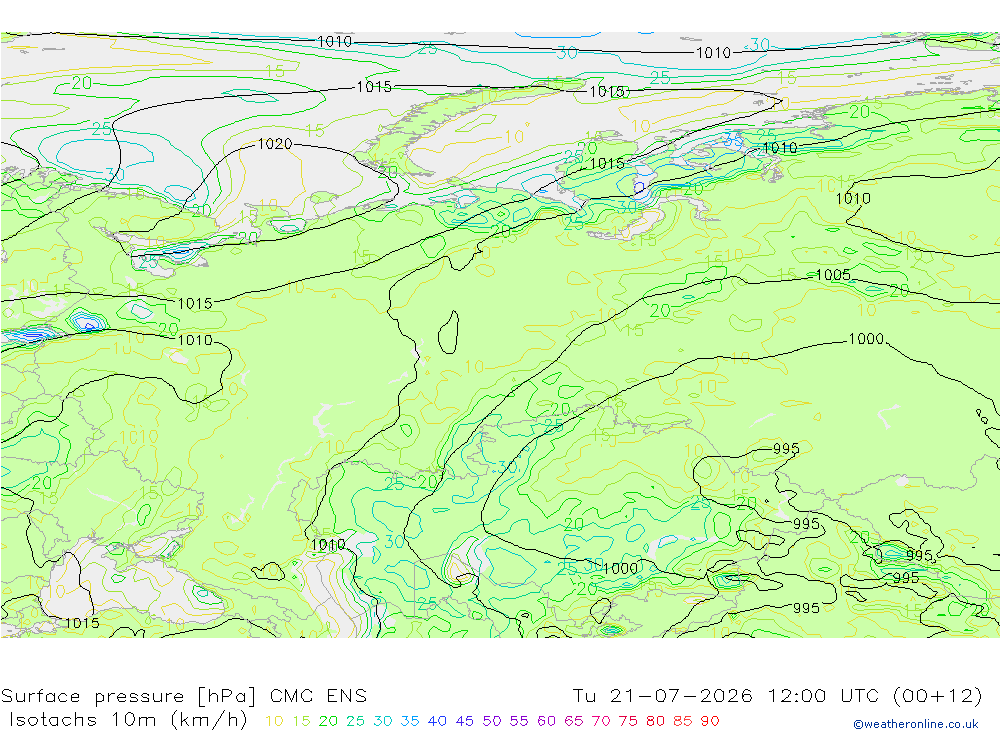1000x733 pixels.
Task: Click the blue 40 legend value
Action: tap(437, 722)
